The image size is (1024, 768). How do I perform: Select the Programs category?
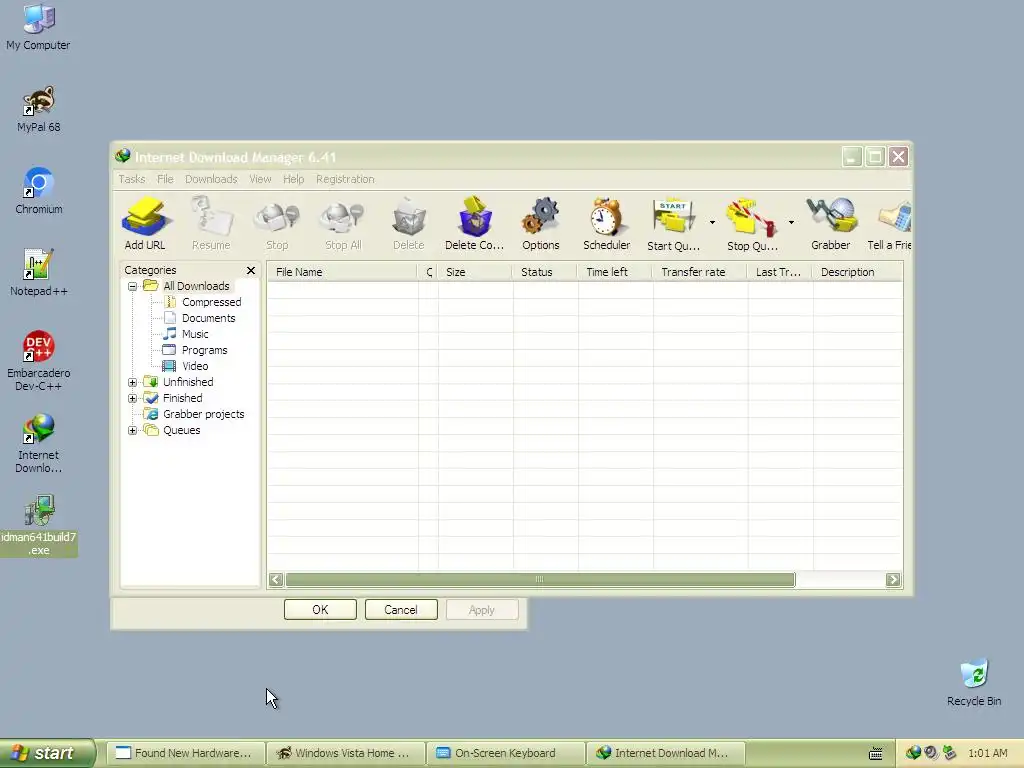pos(204,350)
